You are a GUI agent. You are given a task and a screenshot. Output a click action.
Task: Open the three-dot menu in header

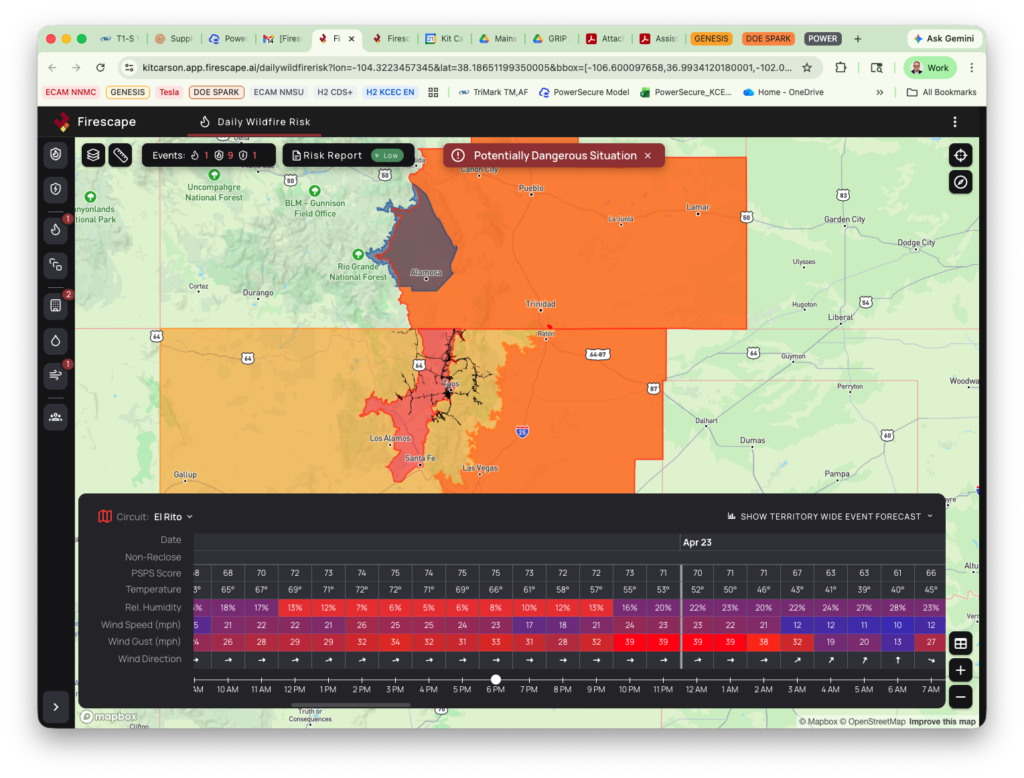955,122
